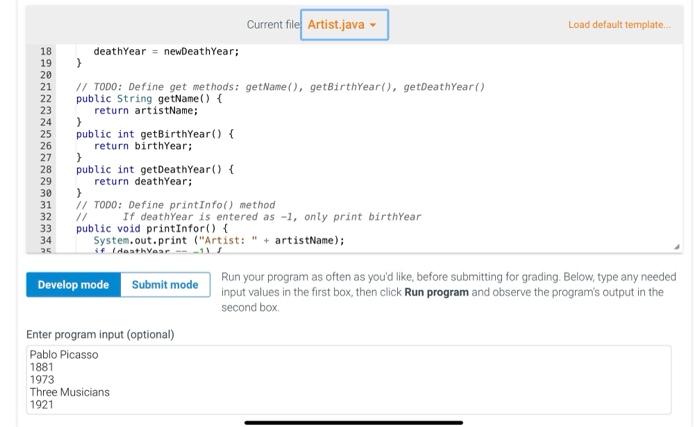Click the 'deathYear = newDeathYear;' line
This screenshot has width=700, height=427.
(166, 51)
